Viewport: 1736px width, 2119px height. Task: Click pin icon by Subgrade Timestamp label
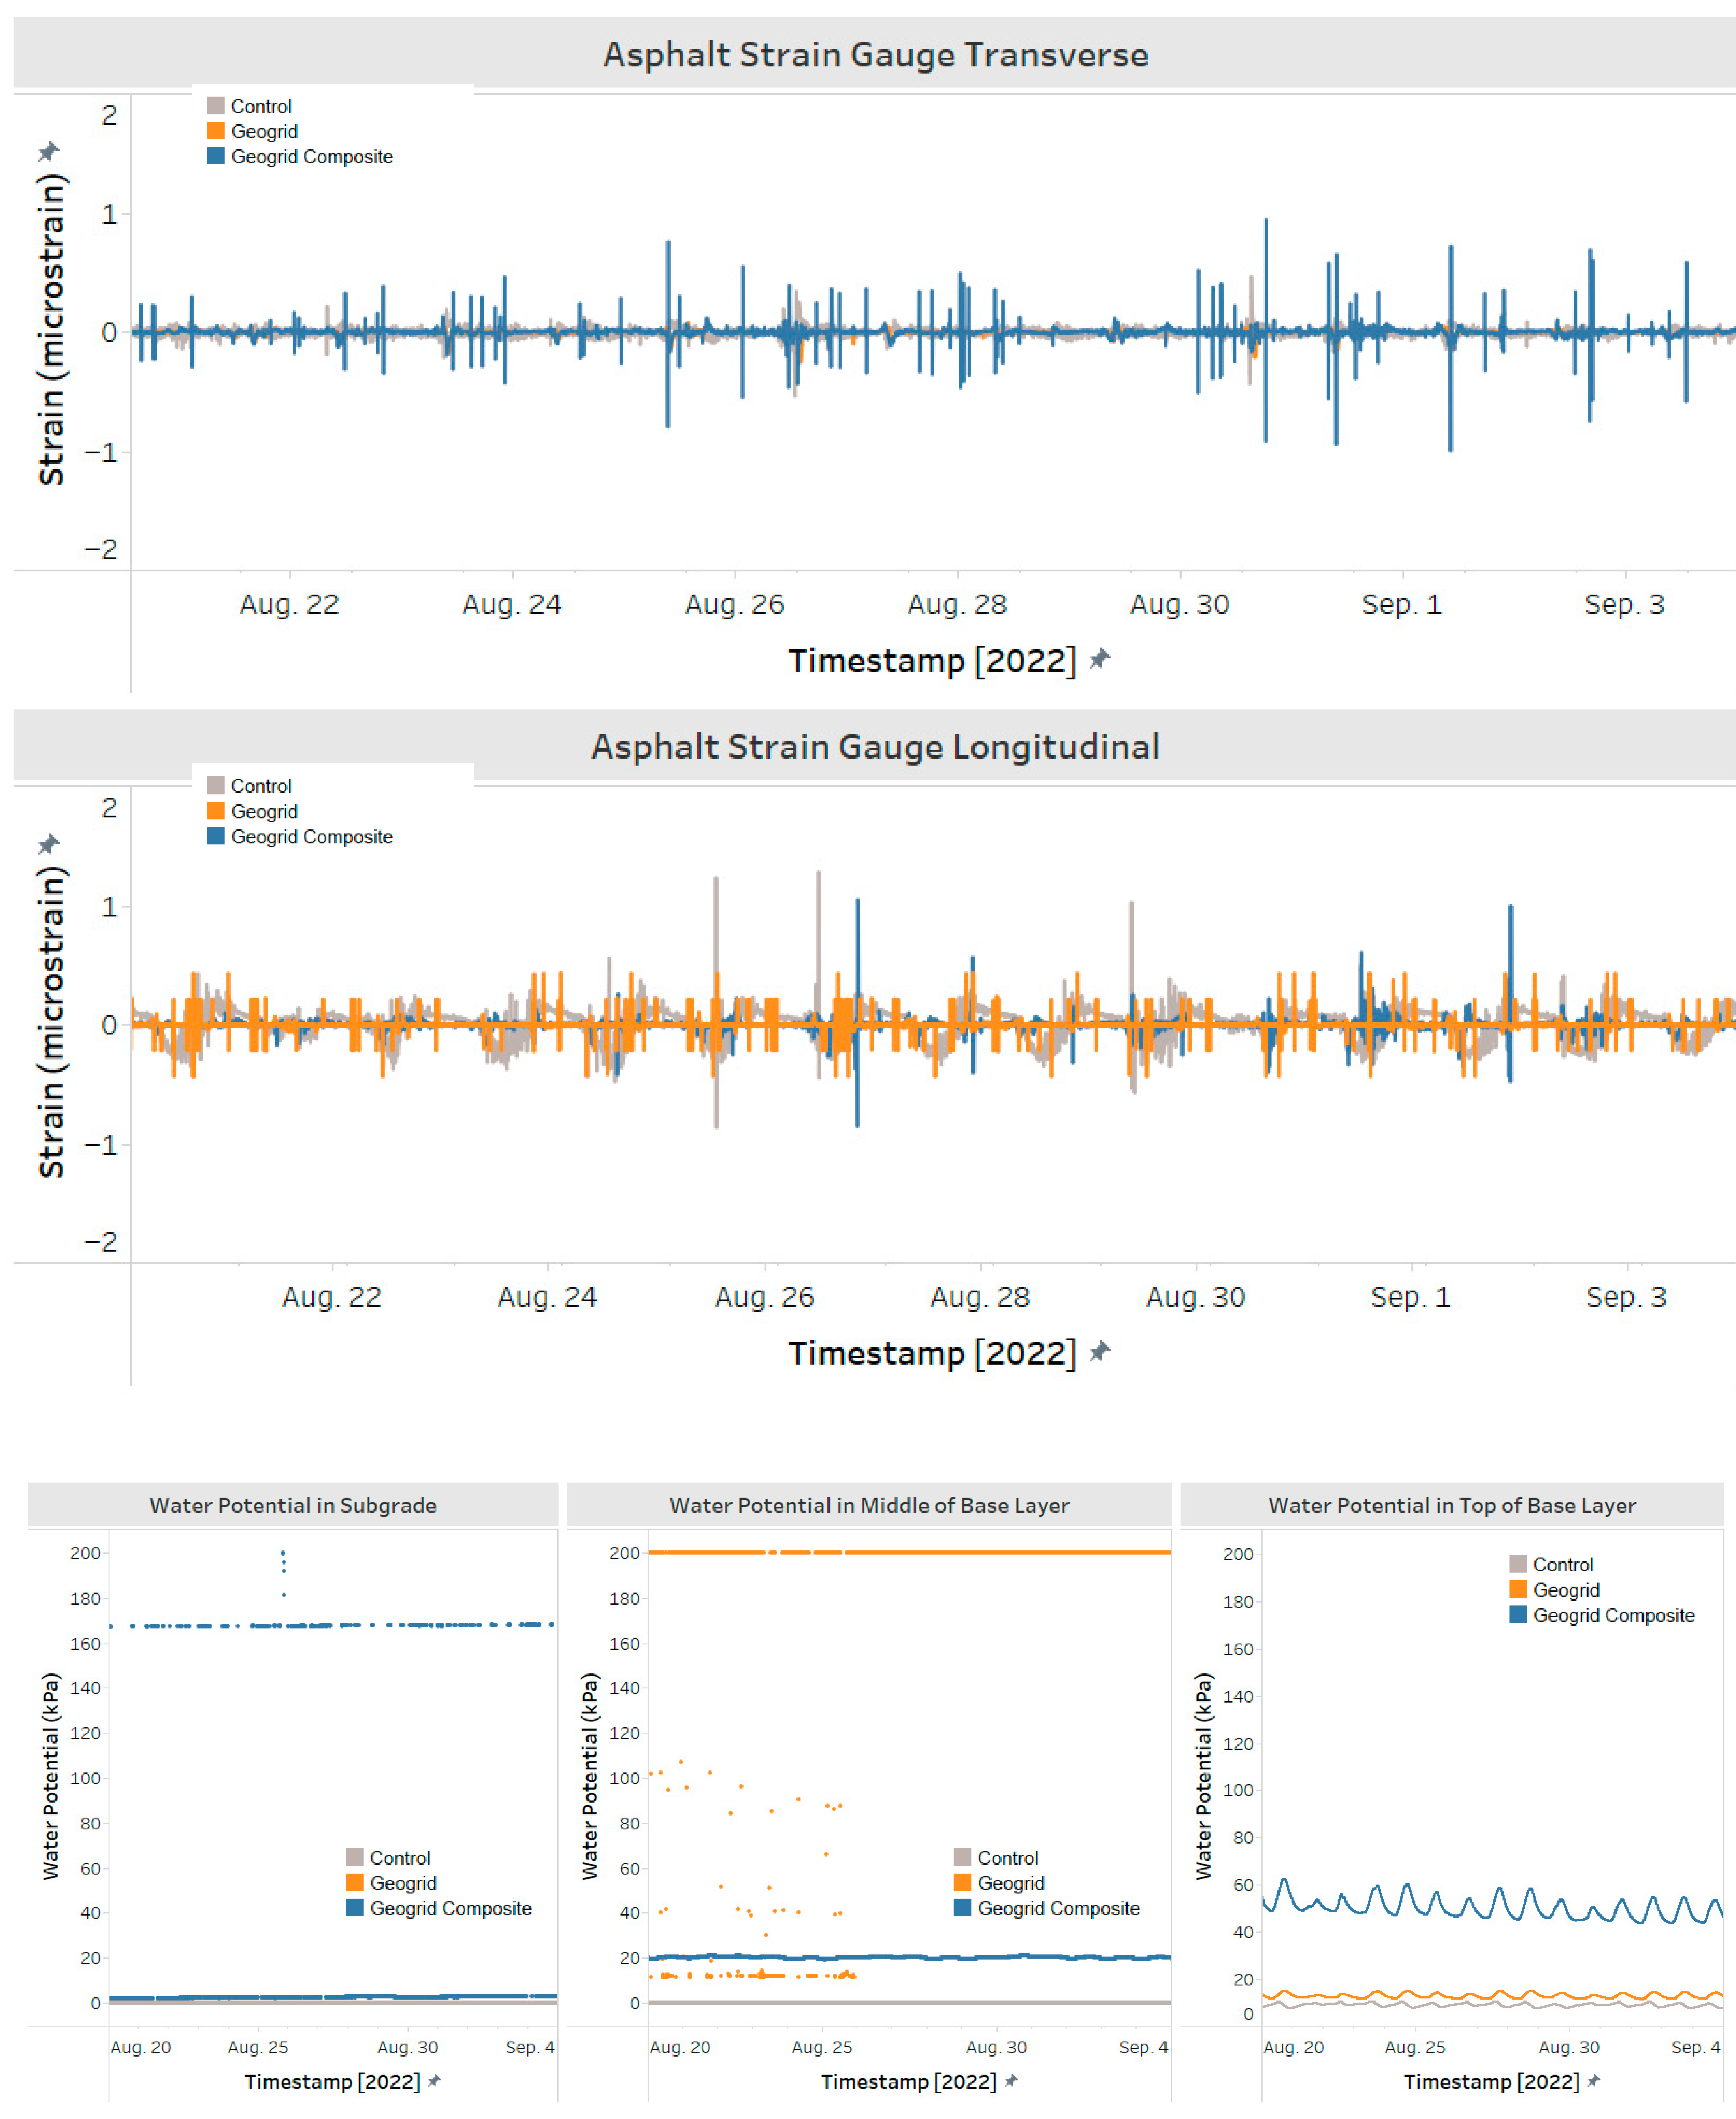434,2081
